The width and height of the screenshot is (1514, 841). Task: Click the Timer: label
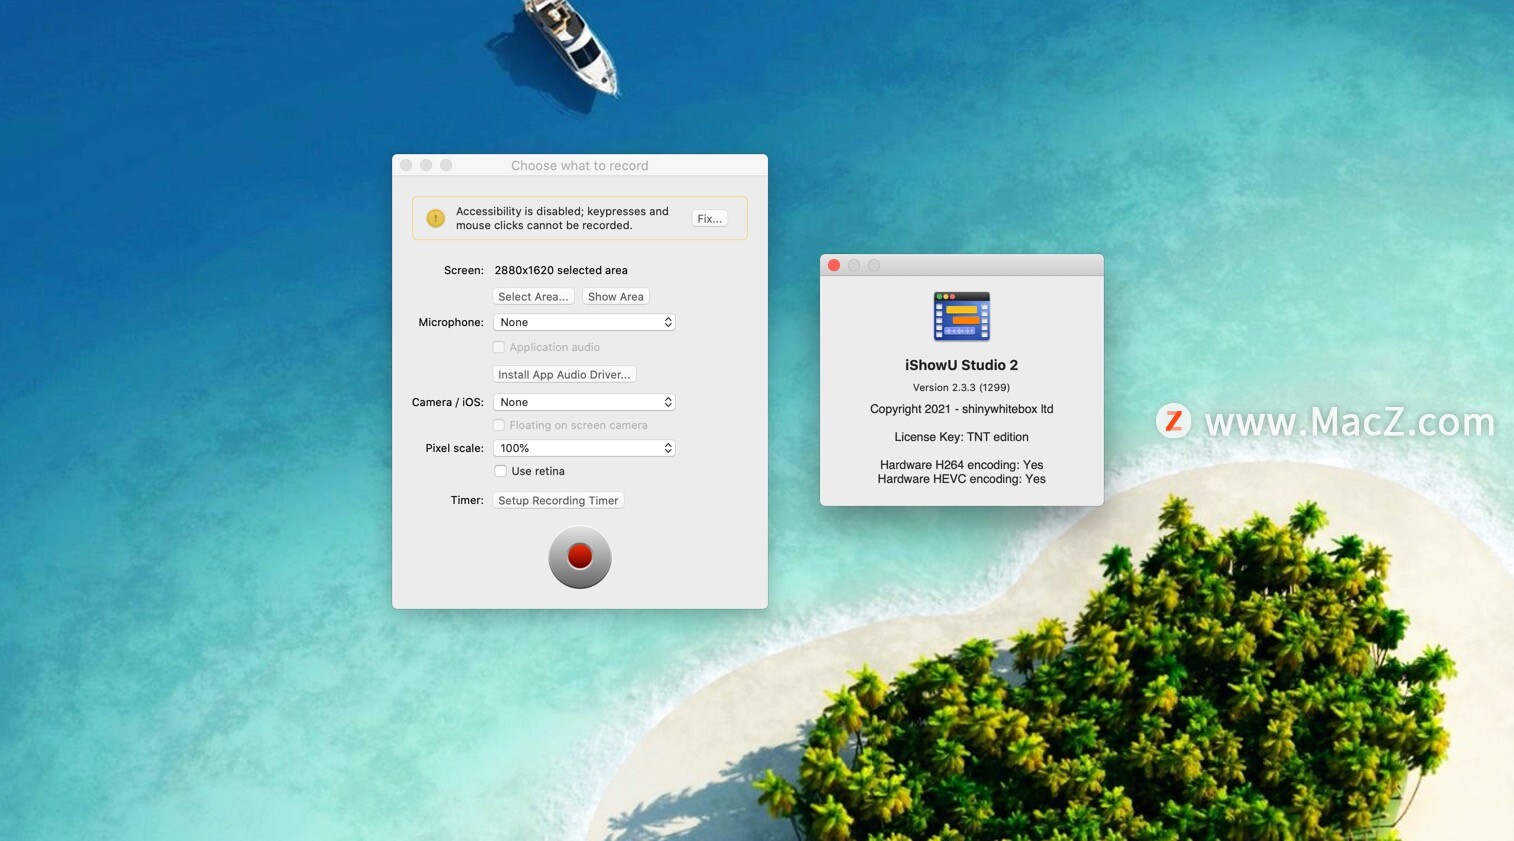(467, 500)
